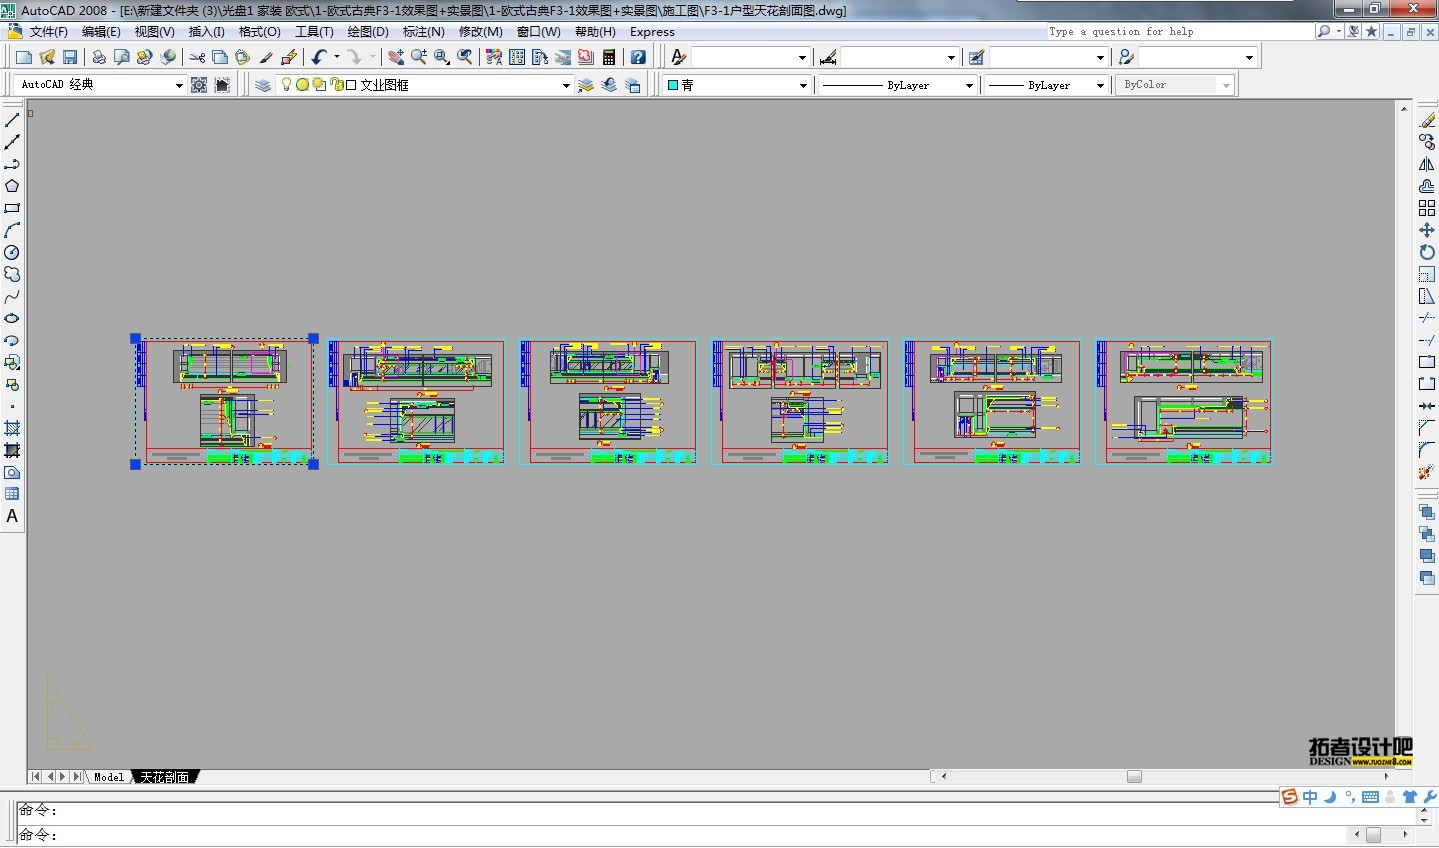Screen dimensions: 1439x848
Task: Click the Plot printer icon
Action: 99,58
